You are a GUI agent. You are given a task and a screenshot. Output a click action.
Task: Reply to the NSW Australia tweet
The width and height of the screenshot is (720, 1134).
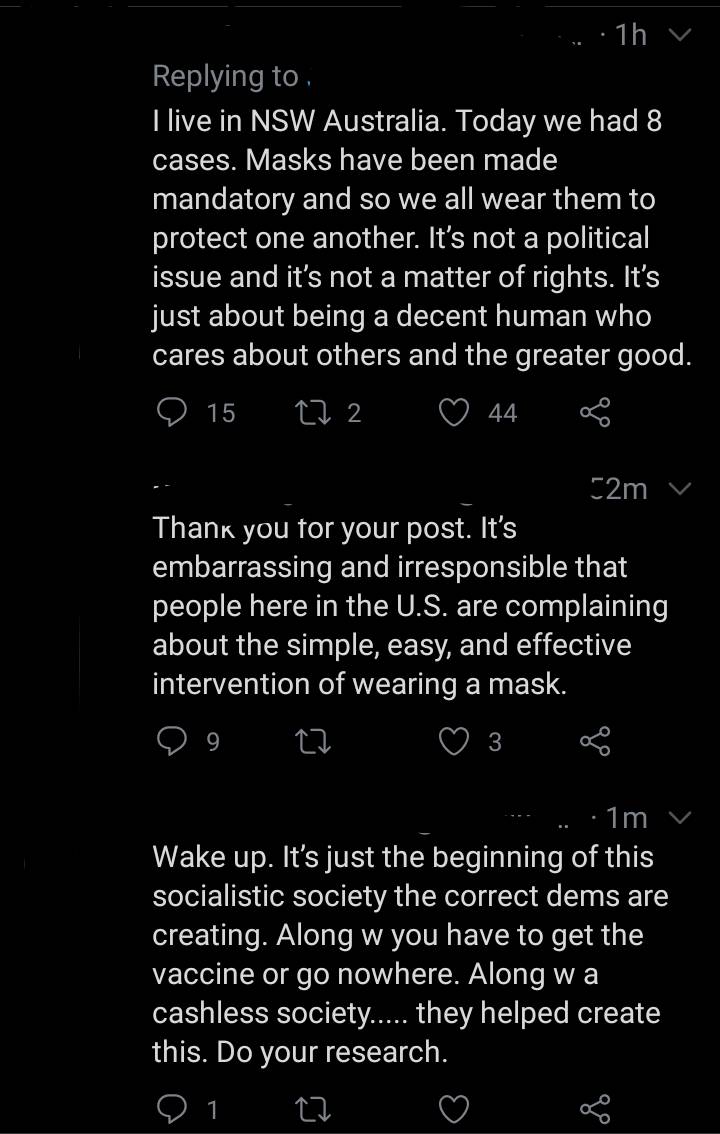pyautogui.click(x=173, y=412)
